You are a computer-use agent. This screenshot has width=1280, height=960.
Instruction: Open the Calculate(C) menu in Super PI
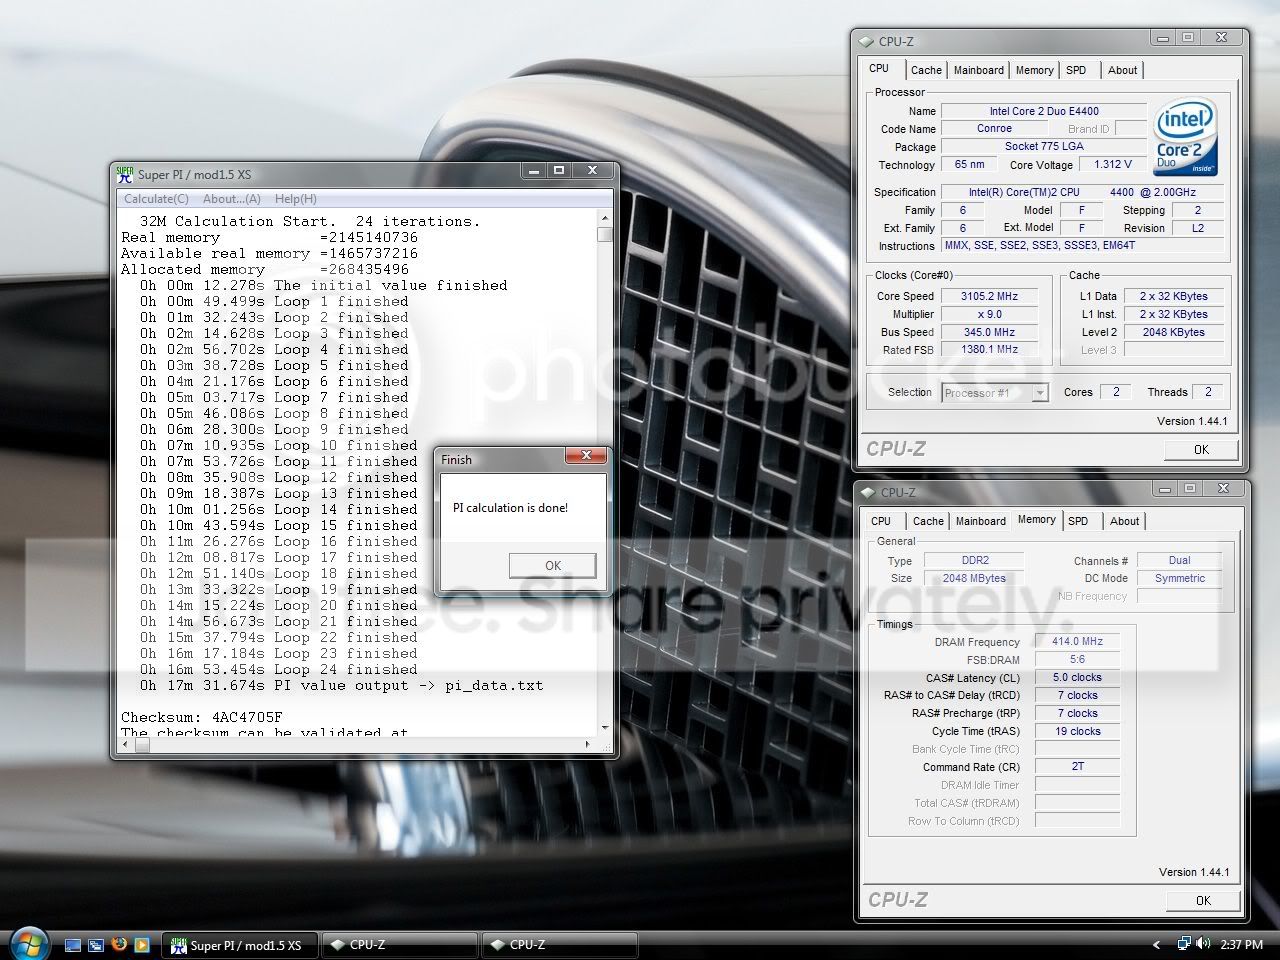[x=156, y=199]
